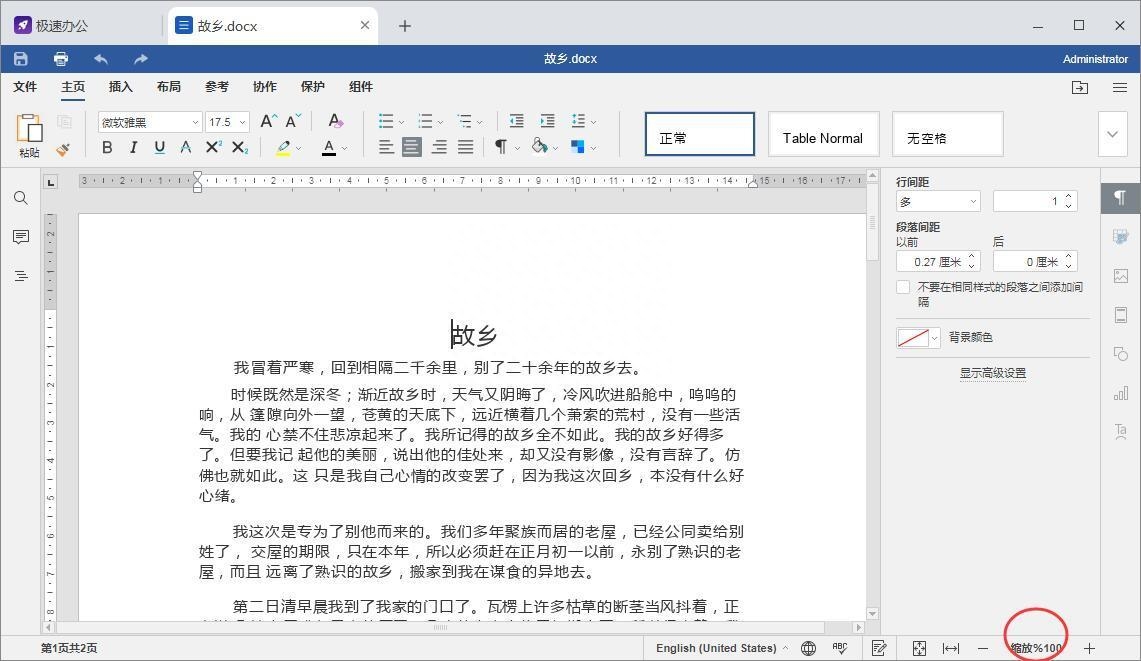Open the background color swatch picker

pyautogui.click(x=916, y=337)
